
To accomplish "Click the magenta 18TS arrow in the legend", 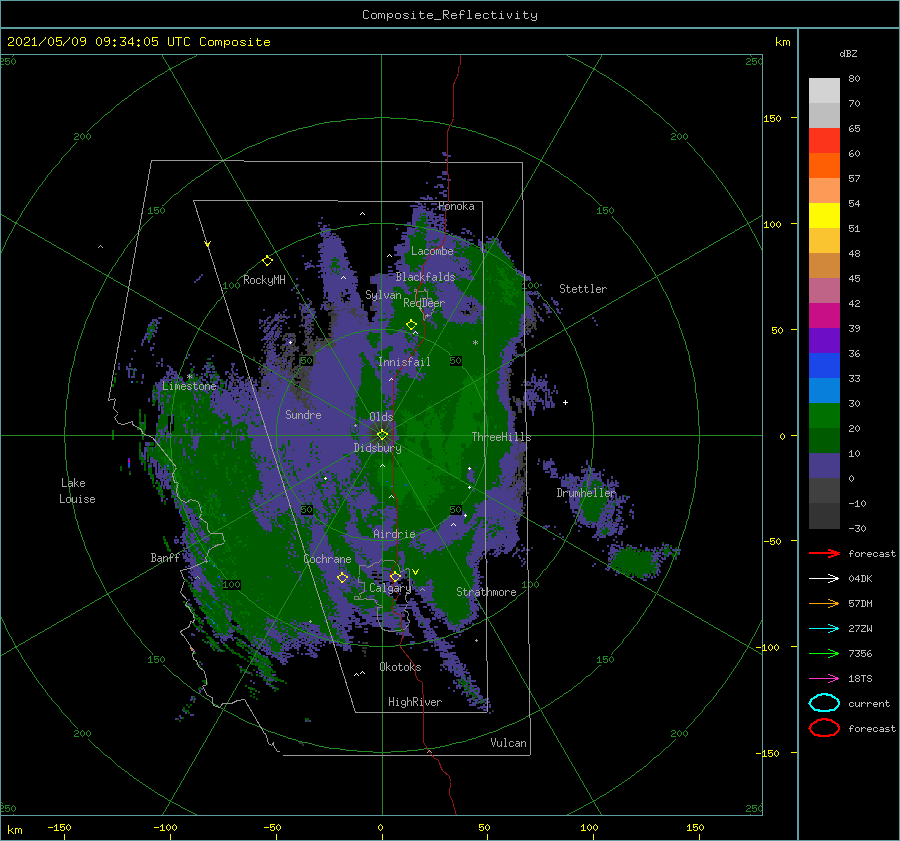I will pyautogui.click(x=824, y=679).
